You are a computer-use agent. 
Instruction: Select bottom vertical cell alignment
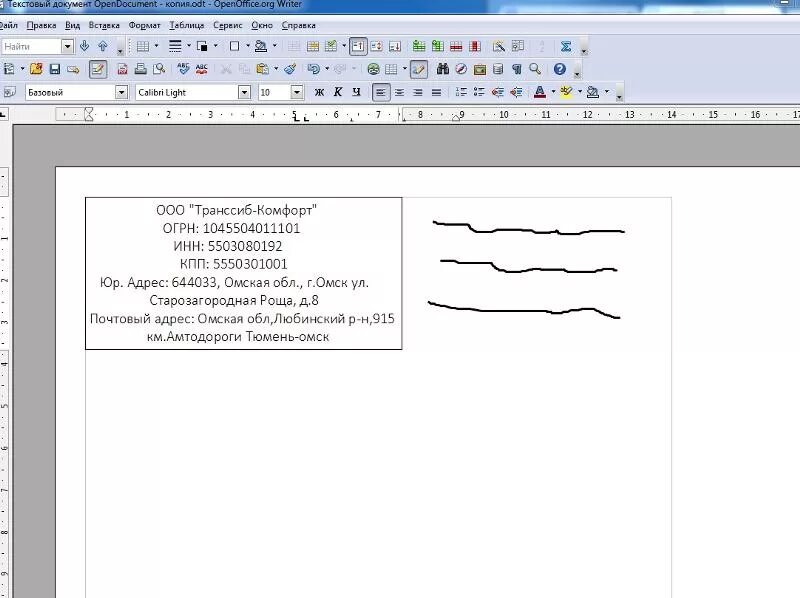coord(395,46)
